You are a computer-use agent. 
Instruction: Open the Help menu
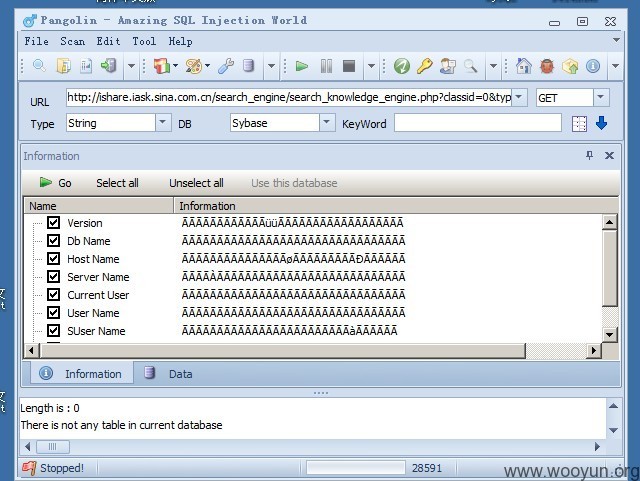point(180,41)
